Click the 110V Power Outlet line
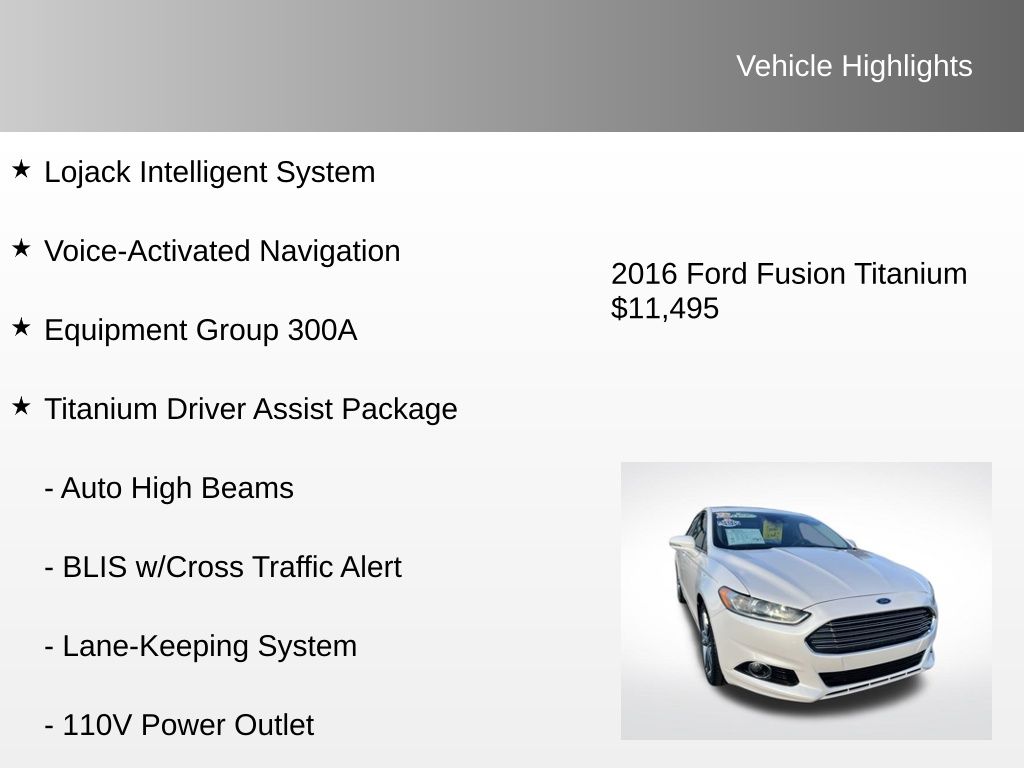The width and height of the screenshot is (1024, 768). pyautogui.click(x=179, y=725)
